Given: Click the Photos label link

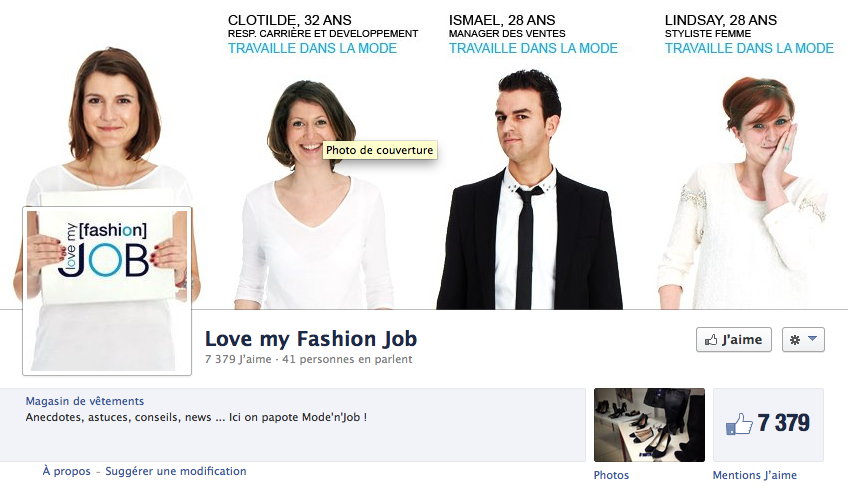Looking at the screenshot, I should point(611,476).
